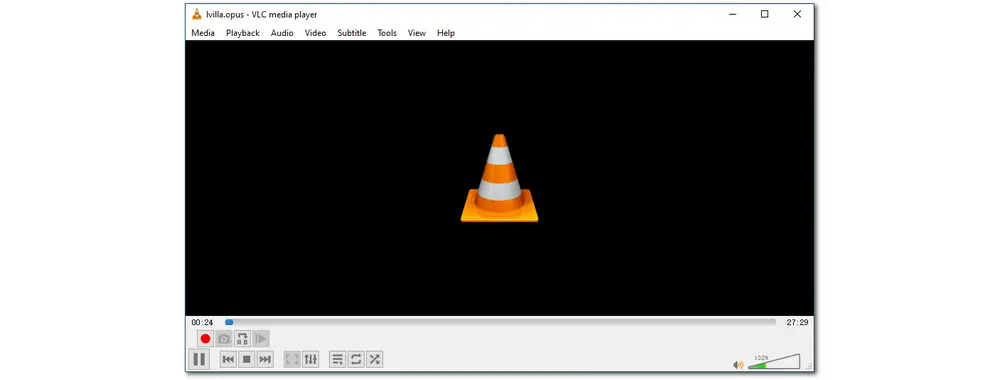Screen dimensions: 1000x380
Task: Open the Video menu
Action: point(315,33)
